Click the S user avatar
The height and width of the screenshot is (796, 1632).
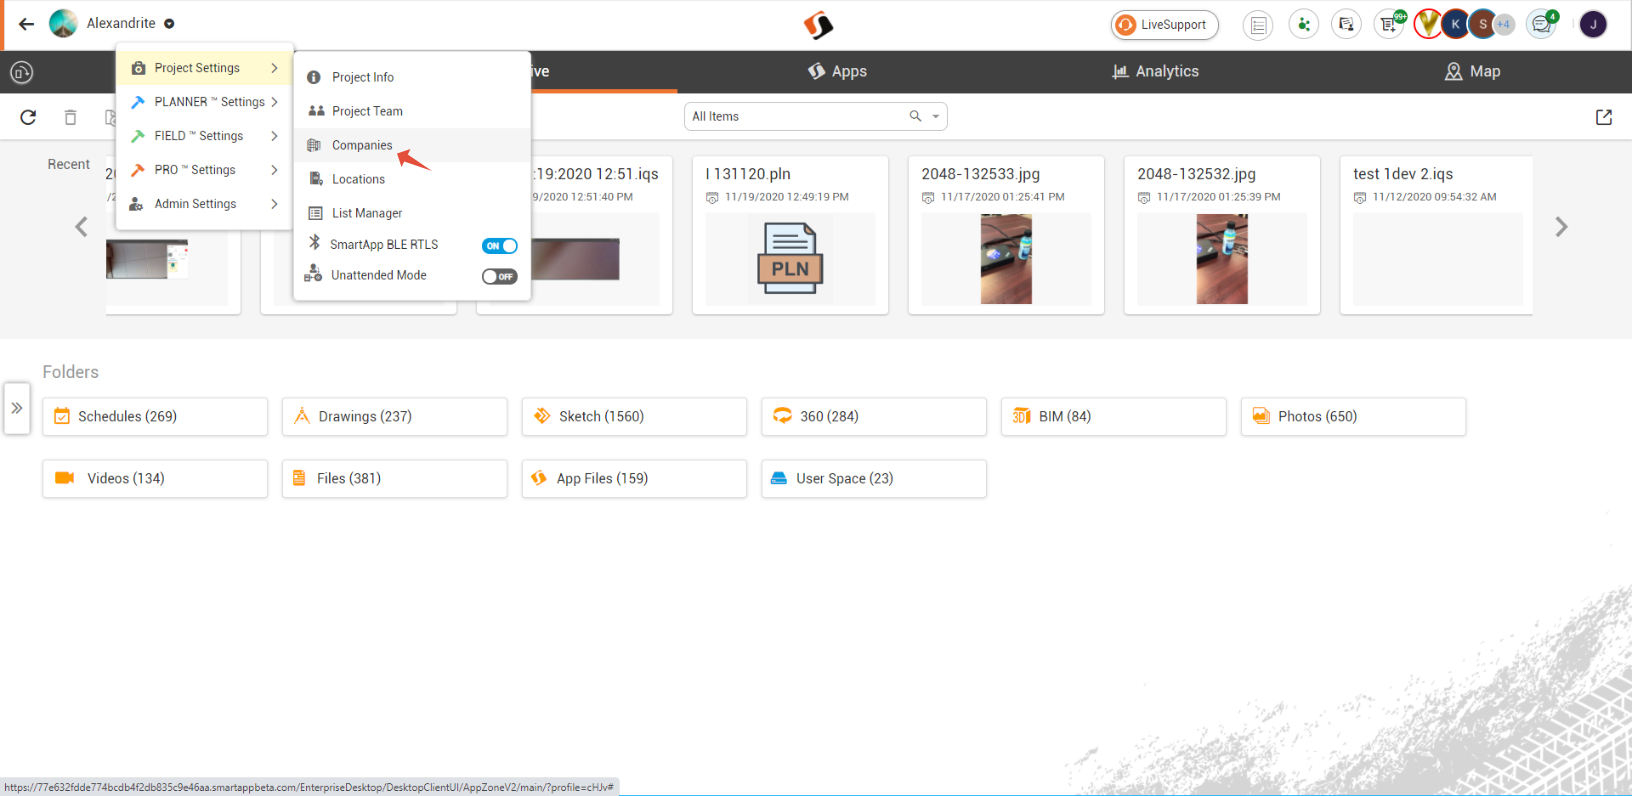1483,24
